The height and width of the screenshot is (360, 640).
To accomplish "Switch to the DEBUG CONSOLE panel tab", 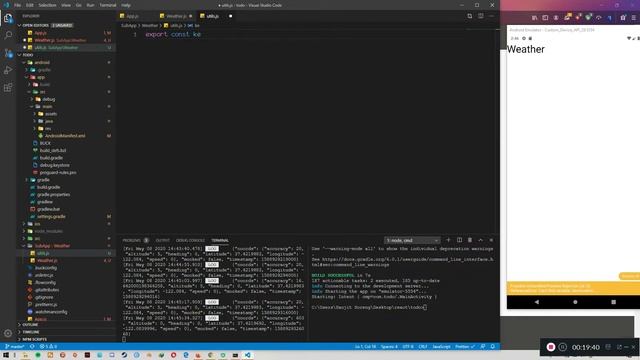I will (190, 240).
